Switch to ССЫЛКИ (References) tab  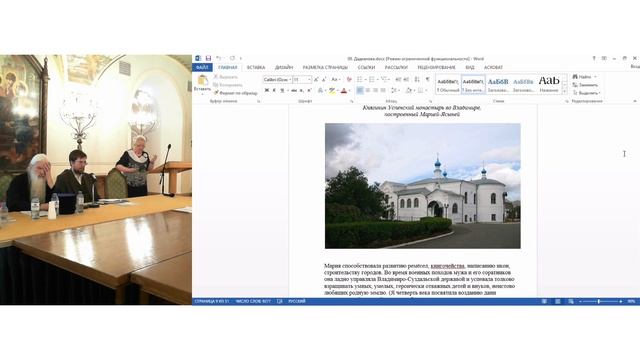pyautogui.click(x=366, y=67)
